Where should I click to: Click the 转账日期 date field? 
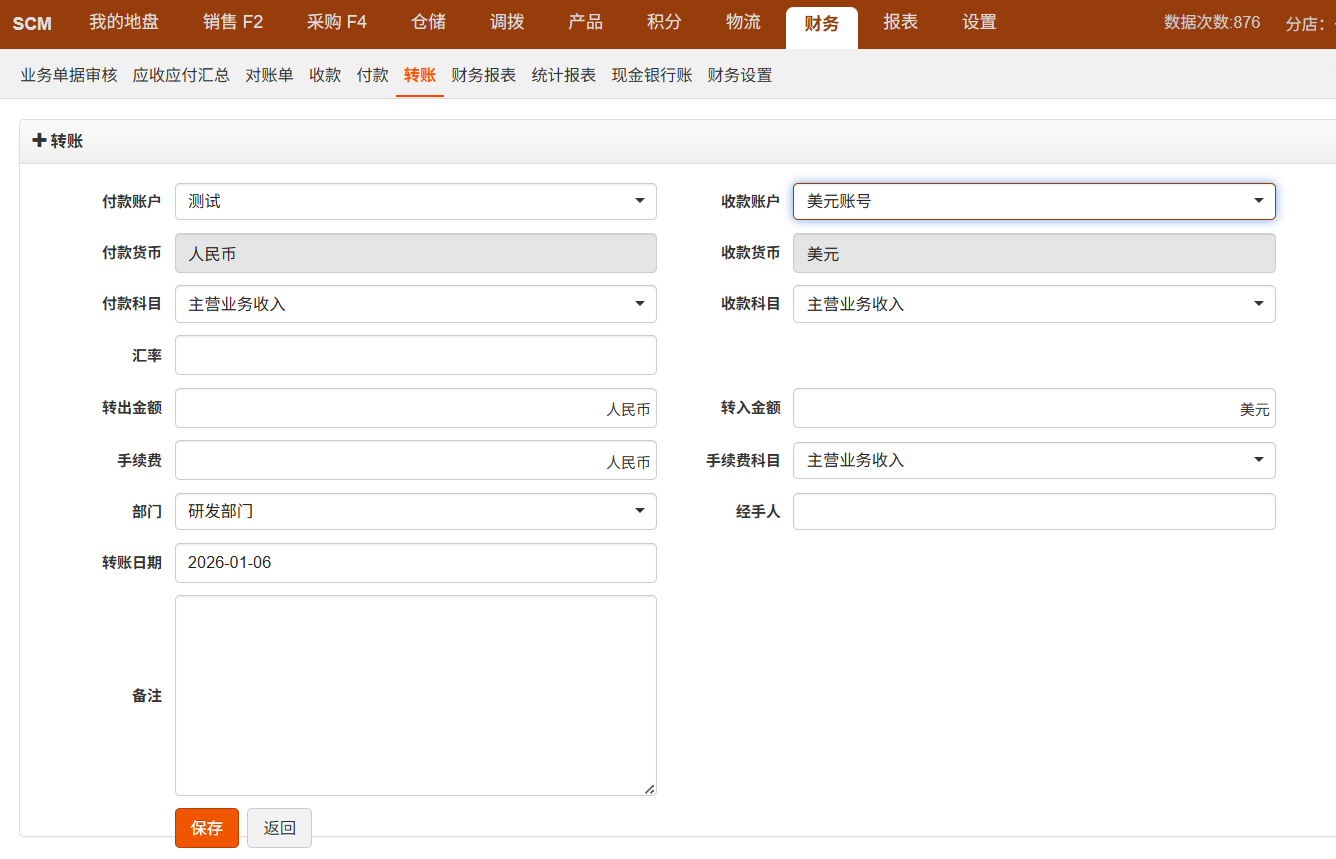coord(415,562)
